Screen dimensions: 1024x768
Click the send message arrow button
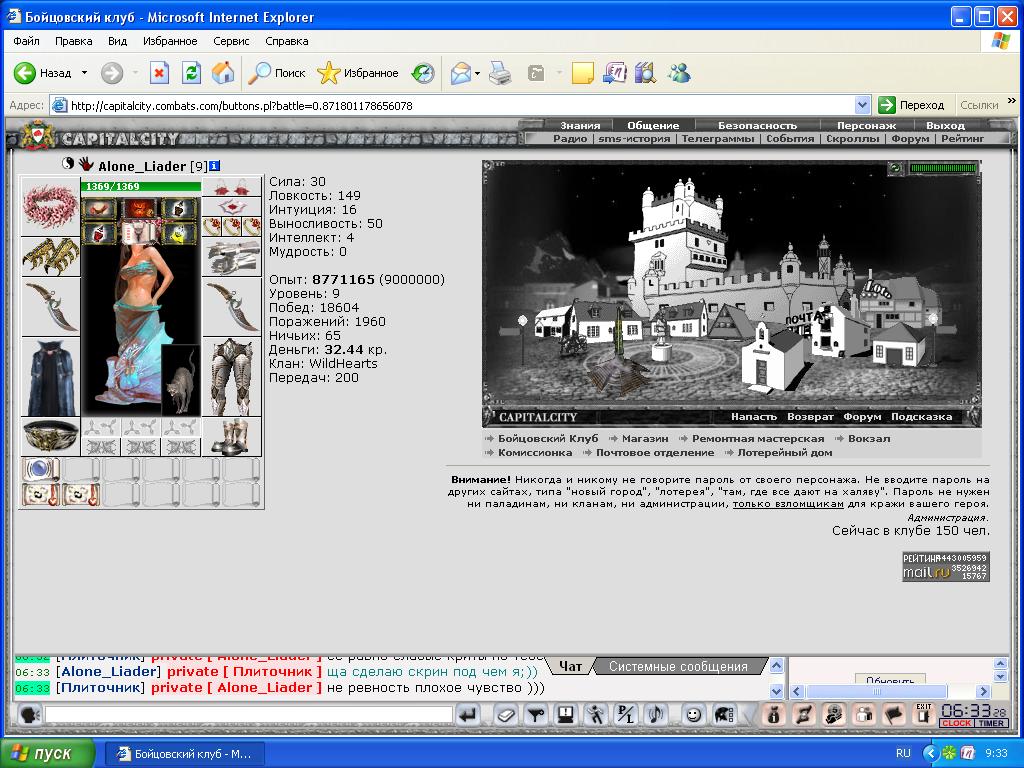tap(468, 715)
